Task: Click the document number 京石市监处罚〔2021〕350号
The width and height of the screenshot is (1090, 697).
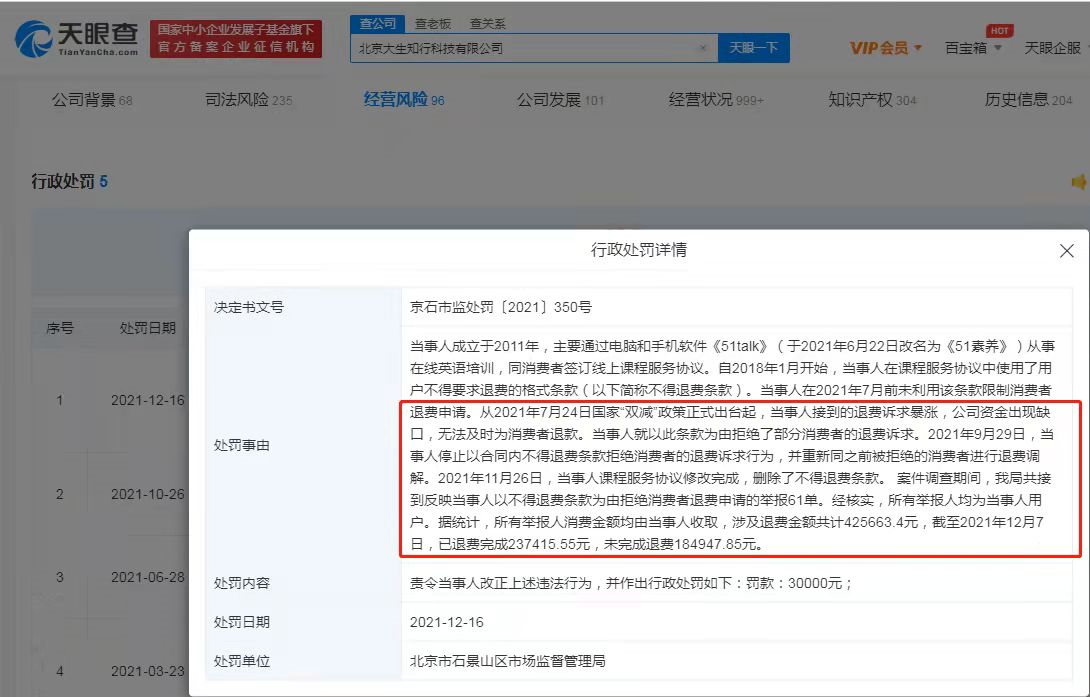Action: coord(501,307)
